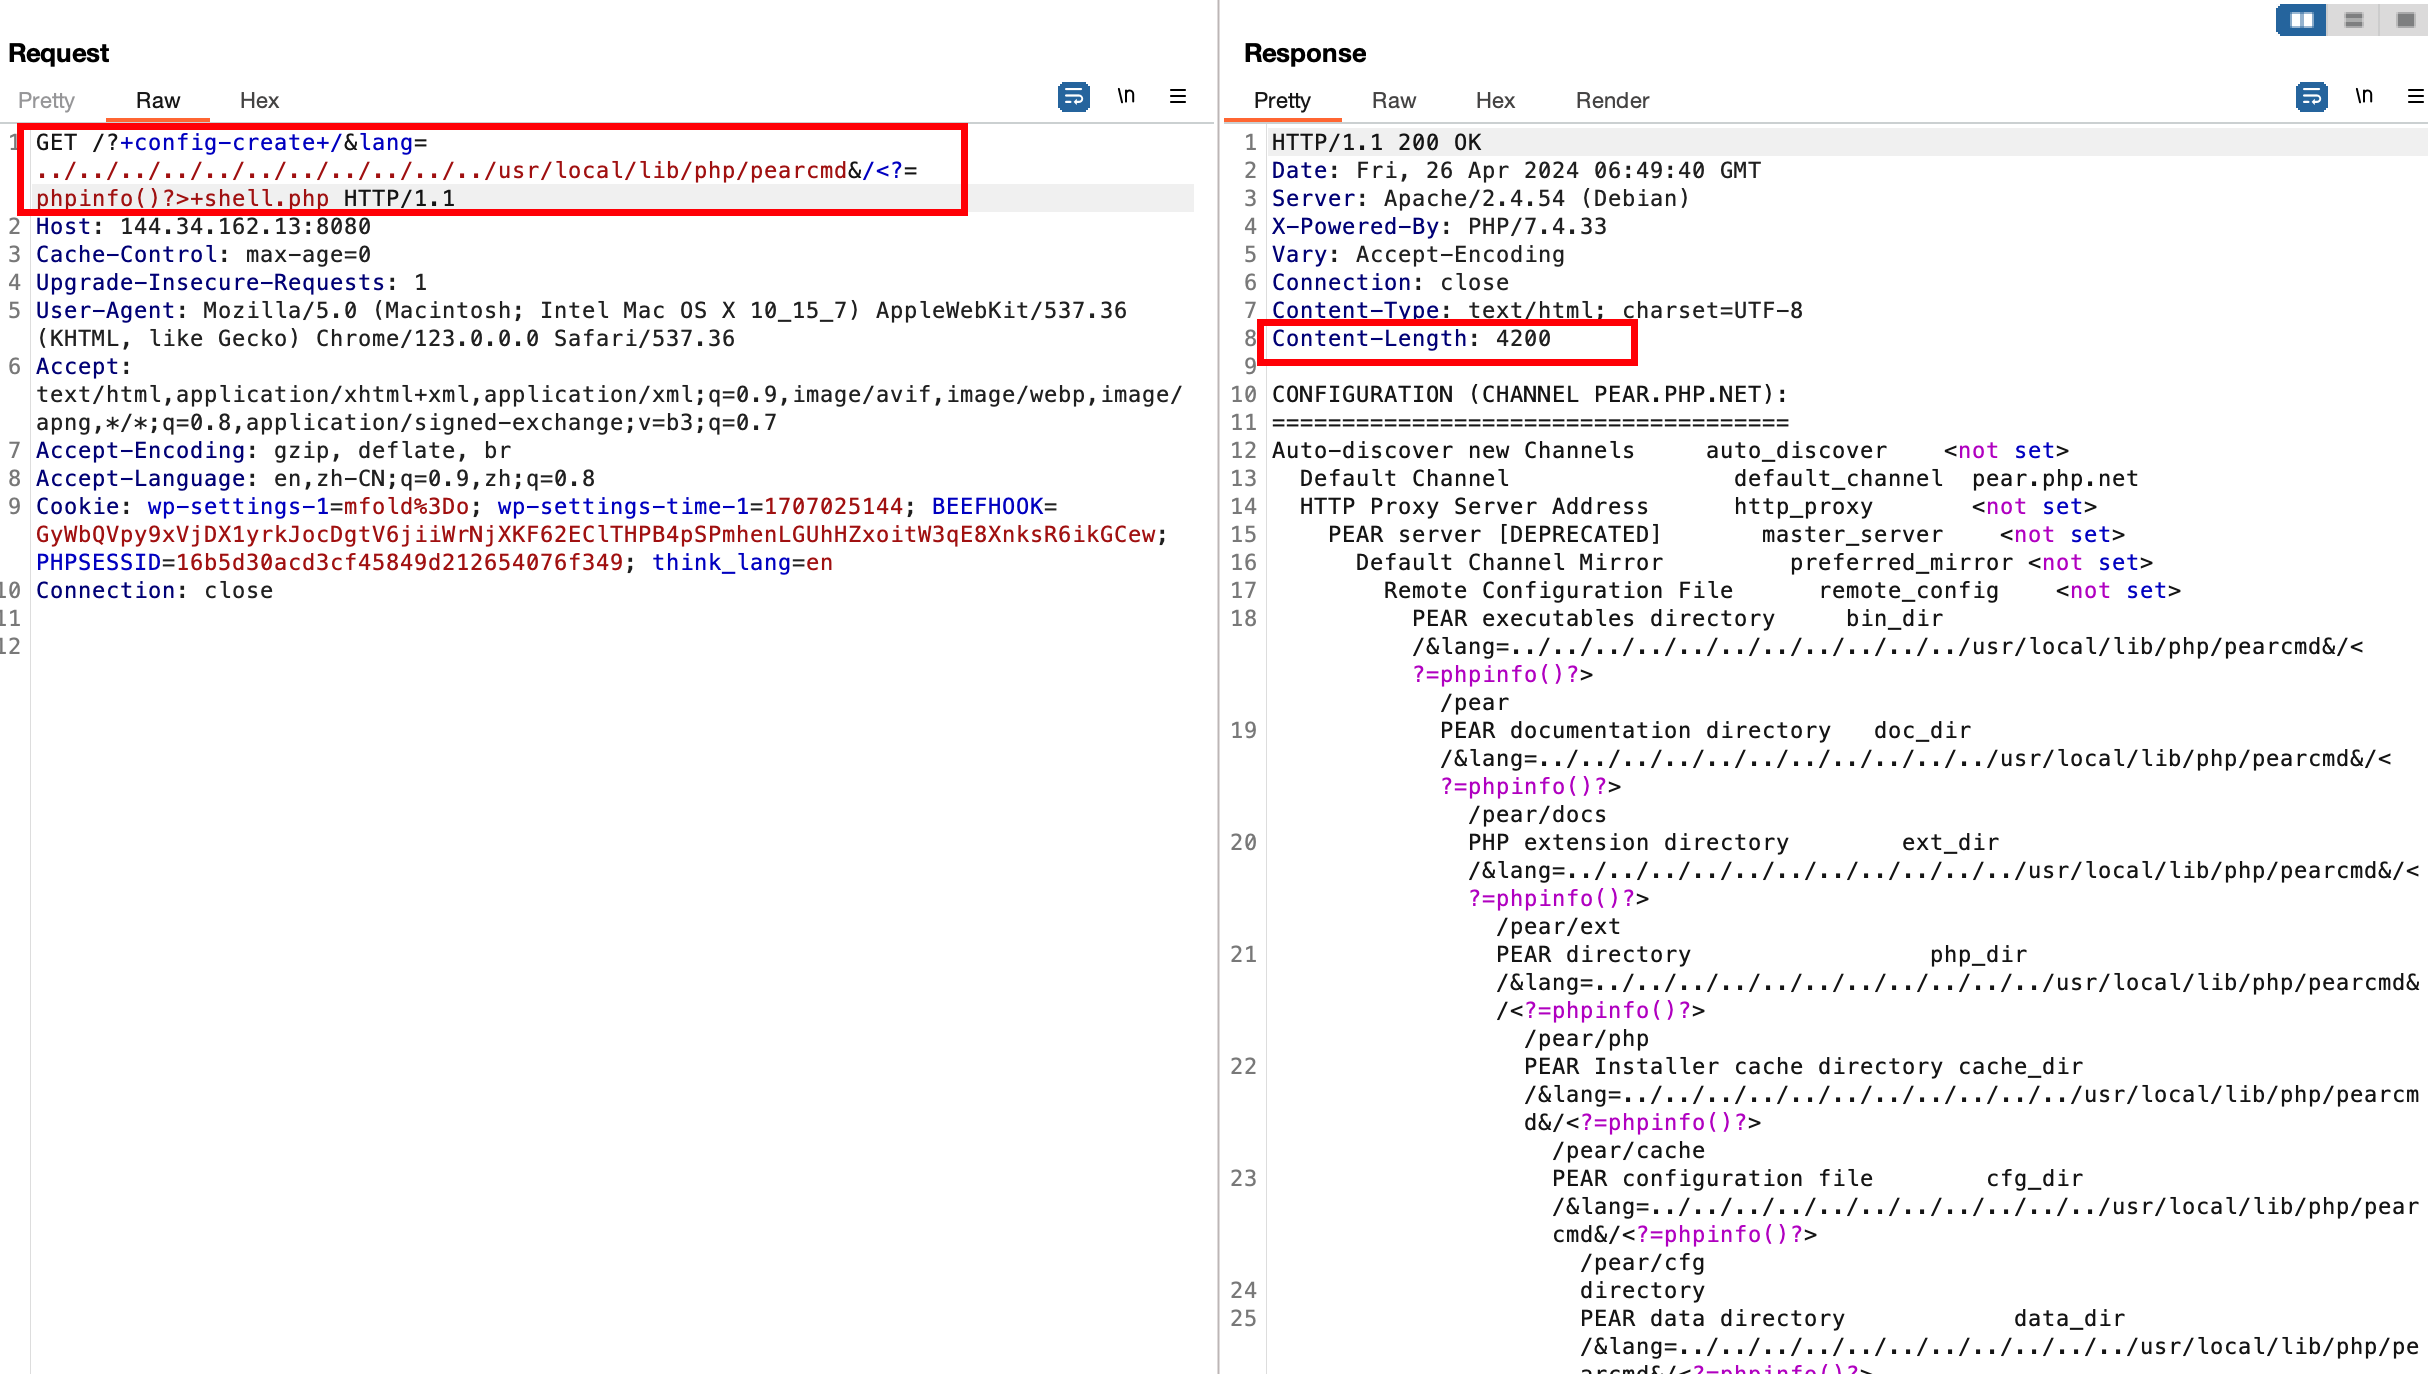This screenshot has height=1374, width=2428.
Task: Open the Render tab of the Response
Action: pos(1611,100)
